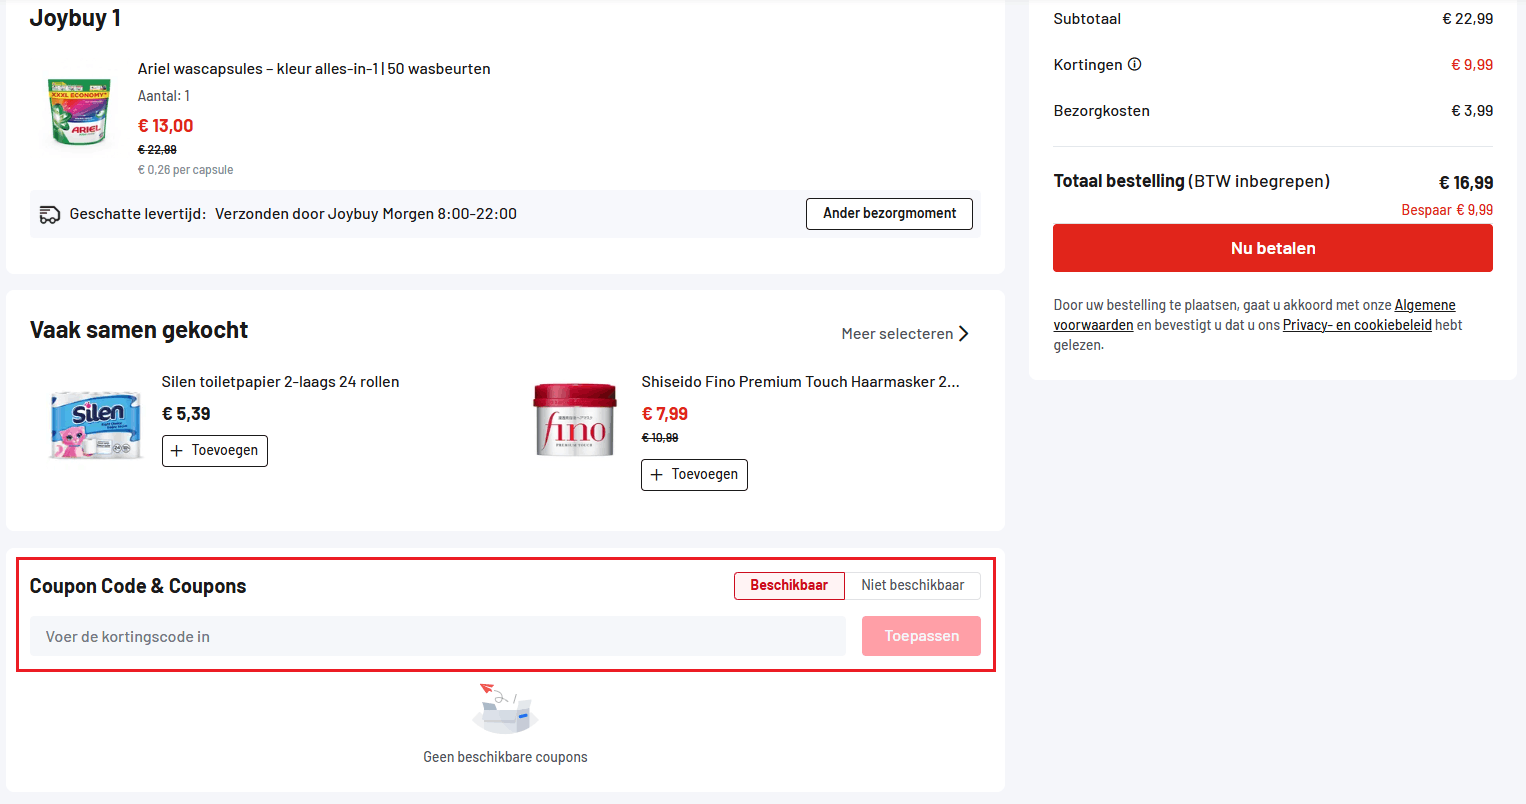Click the struck-through € 22,99 price

(x=157, y=150)
